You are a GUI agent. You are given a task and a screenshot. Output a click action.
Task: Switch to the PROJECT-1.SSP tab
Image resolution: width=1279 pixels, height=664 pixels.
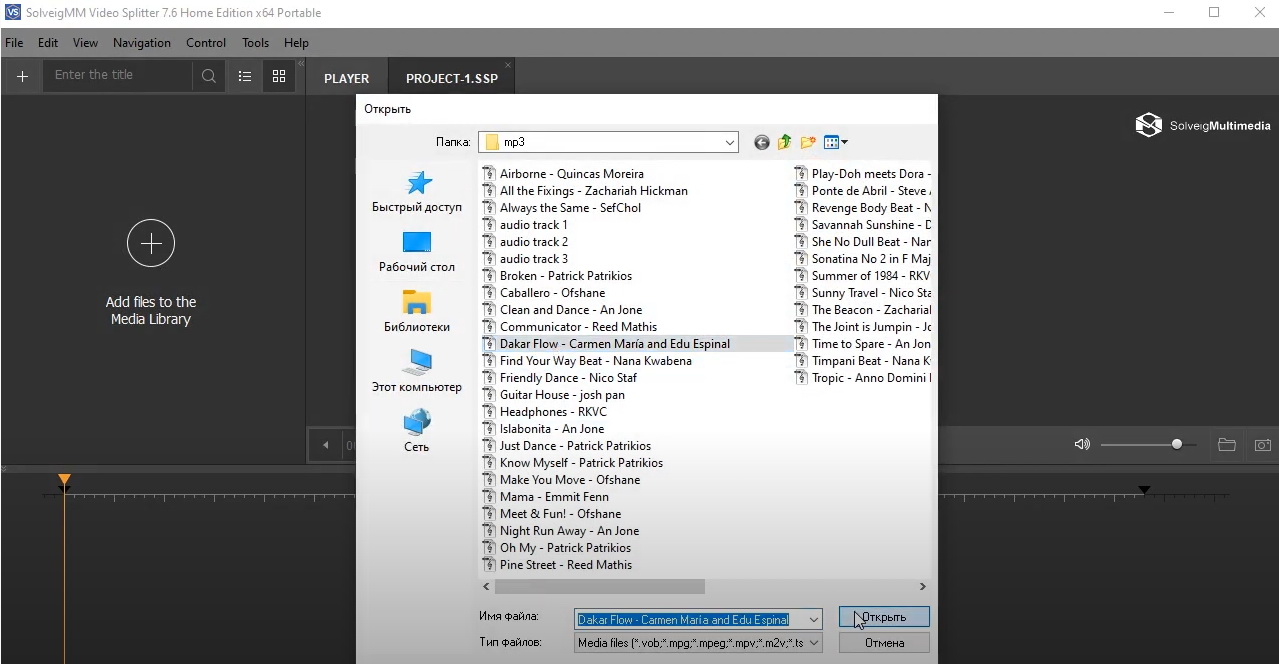452,79
